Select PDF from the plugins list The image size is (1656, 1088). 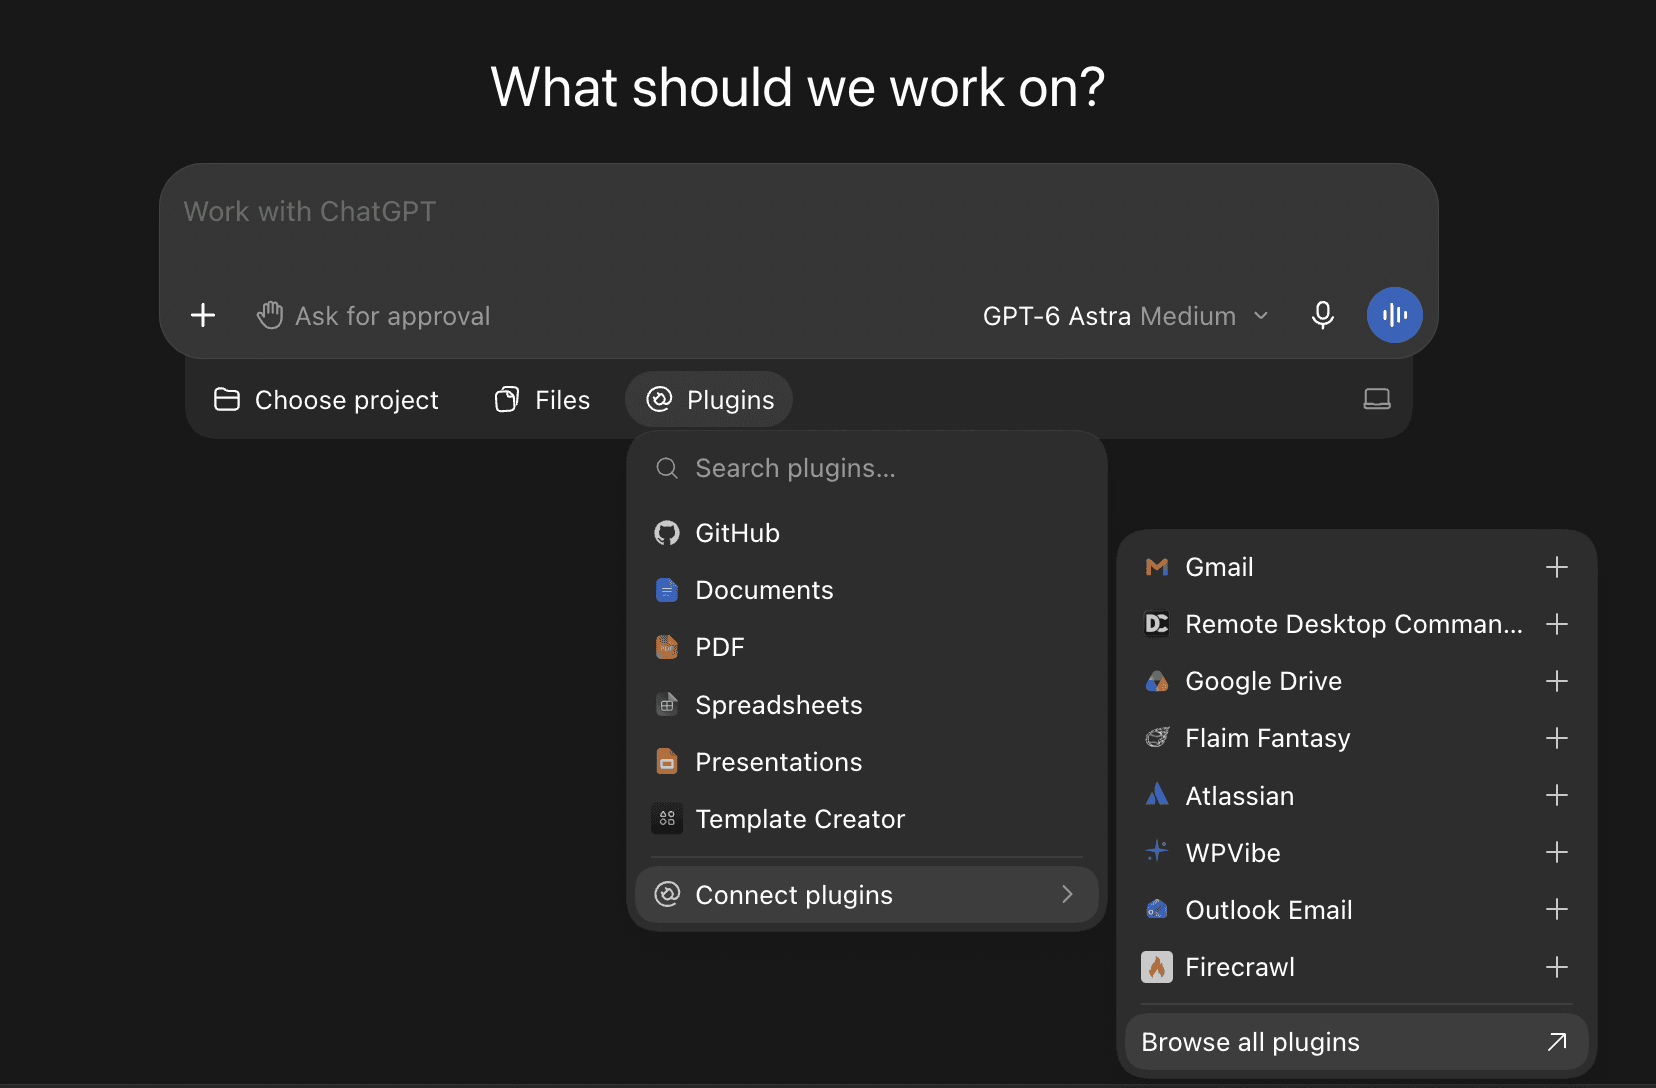[867, 647]
